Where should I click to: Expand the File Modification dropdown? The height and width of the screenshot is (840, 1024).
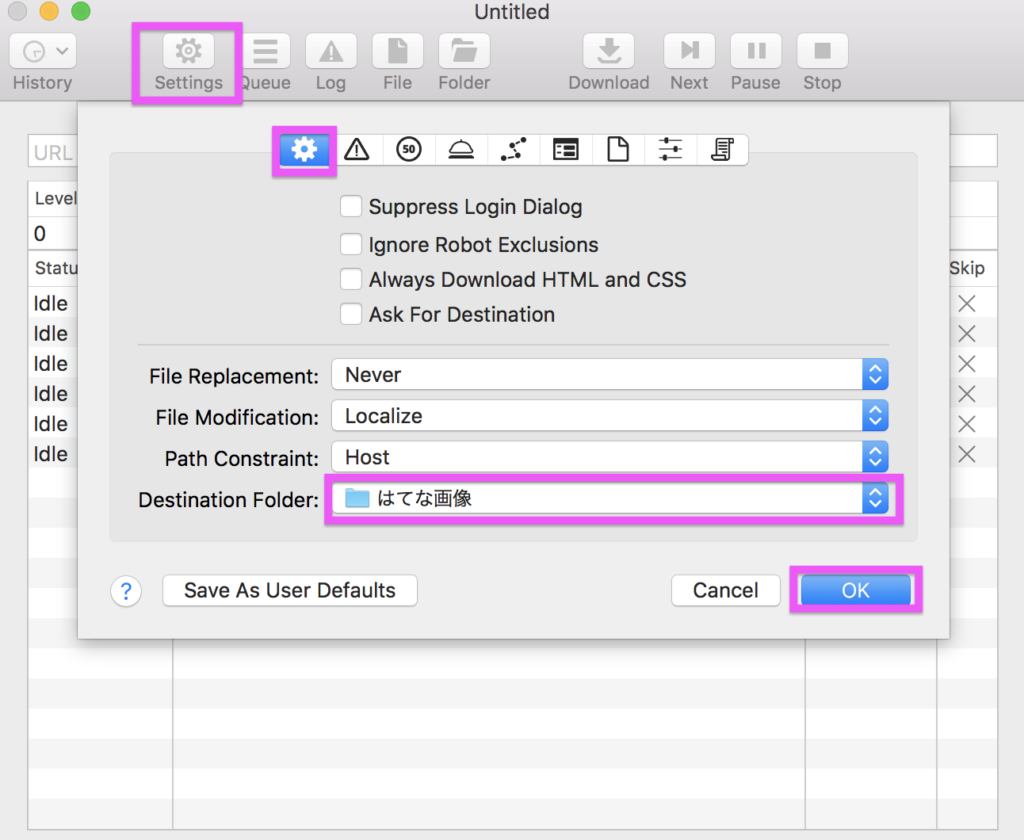[x=609, y=416]
